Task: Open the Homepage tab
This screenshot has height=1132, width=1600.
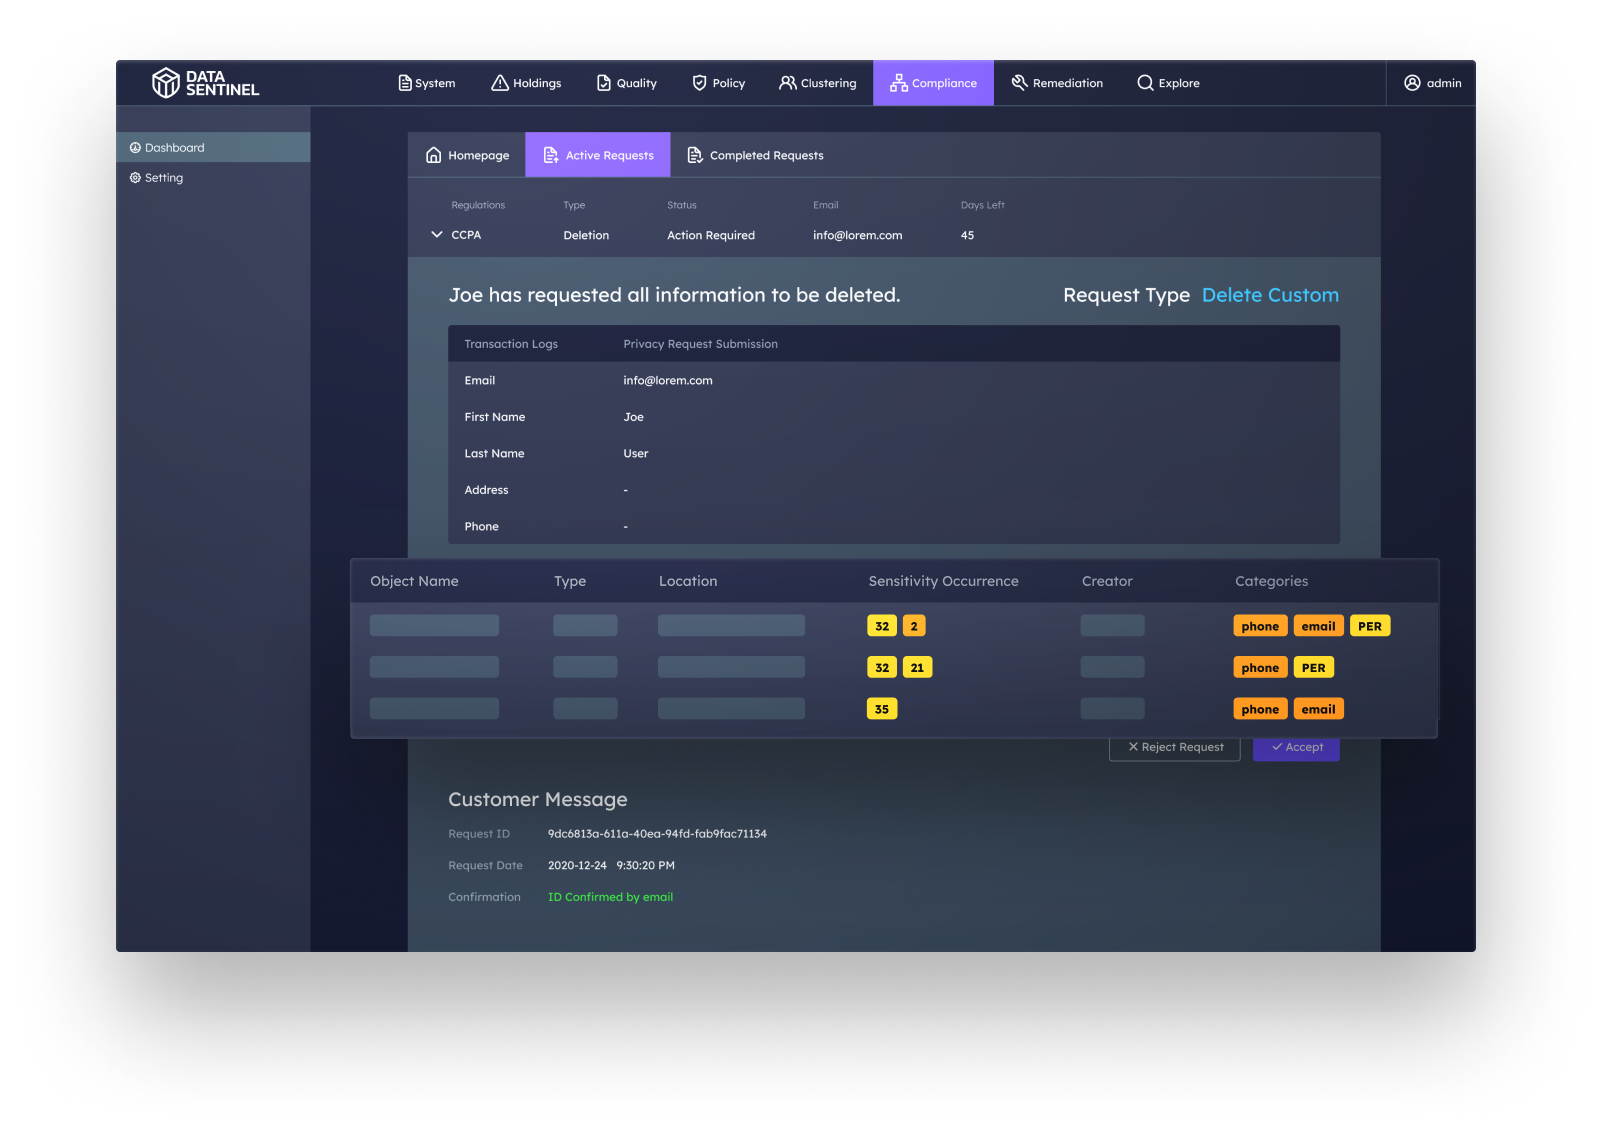Action: tap(466, 154)
